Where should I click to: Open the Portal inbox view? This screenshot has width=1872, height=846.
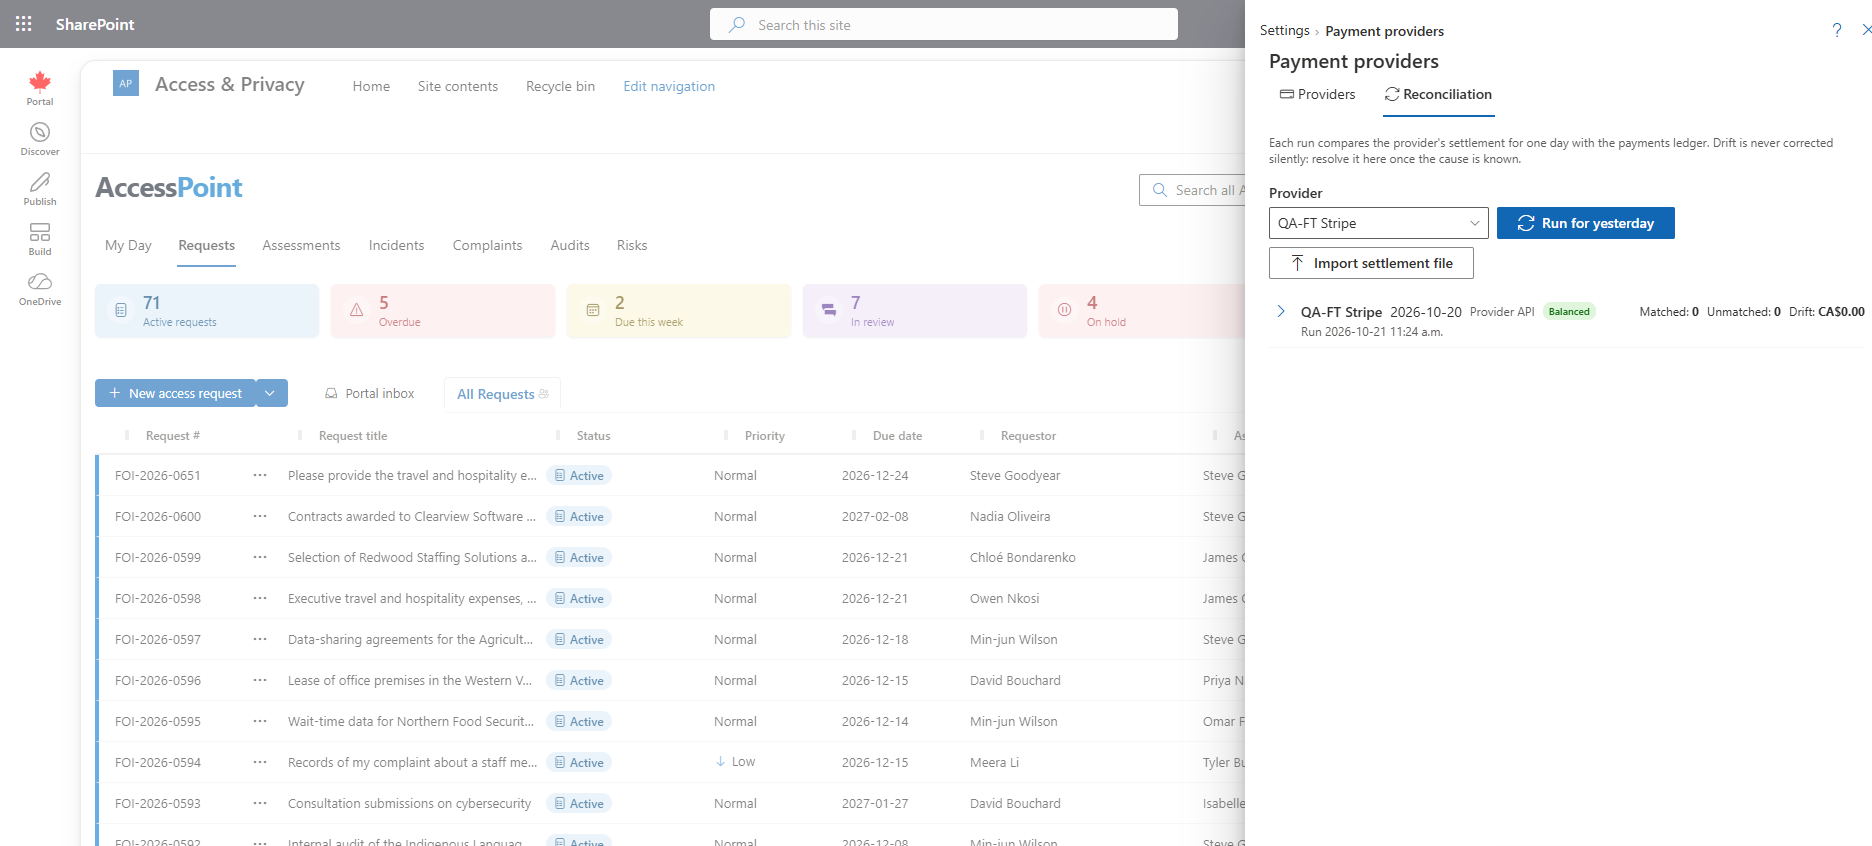coord(369,393)
